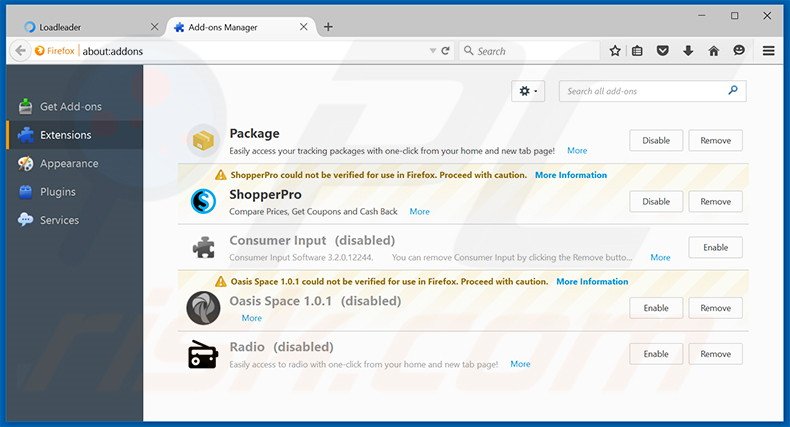Open the hamburger menu icon
Screen dimensions: 790x427
(768, 51)
